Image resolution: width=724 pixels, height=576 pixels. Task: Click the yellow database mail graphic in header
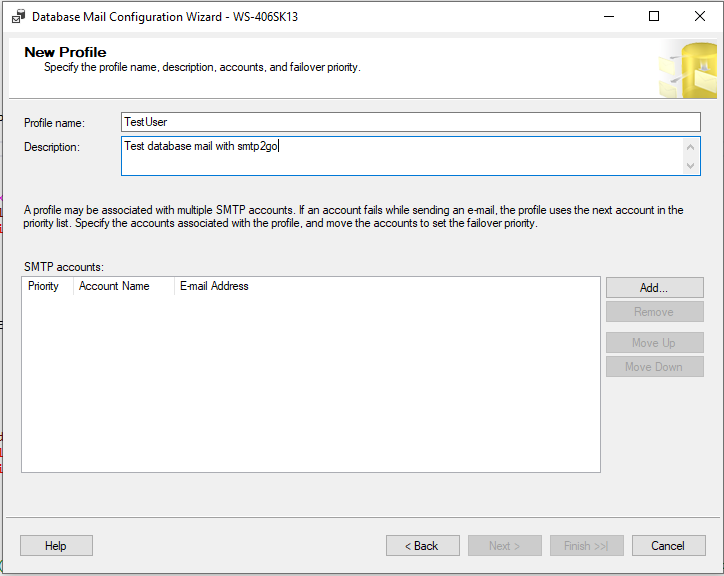coord(688,70)
